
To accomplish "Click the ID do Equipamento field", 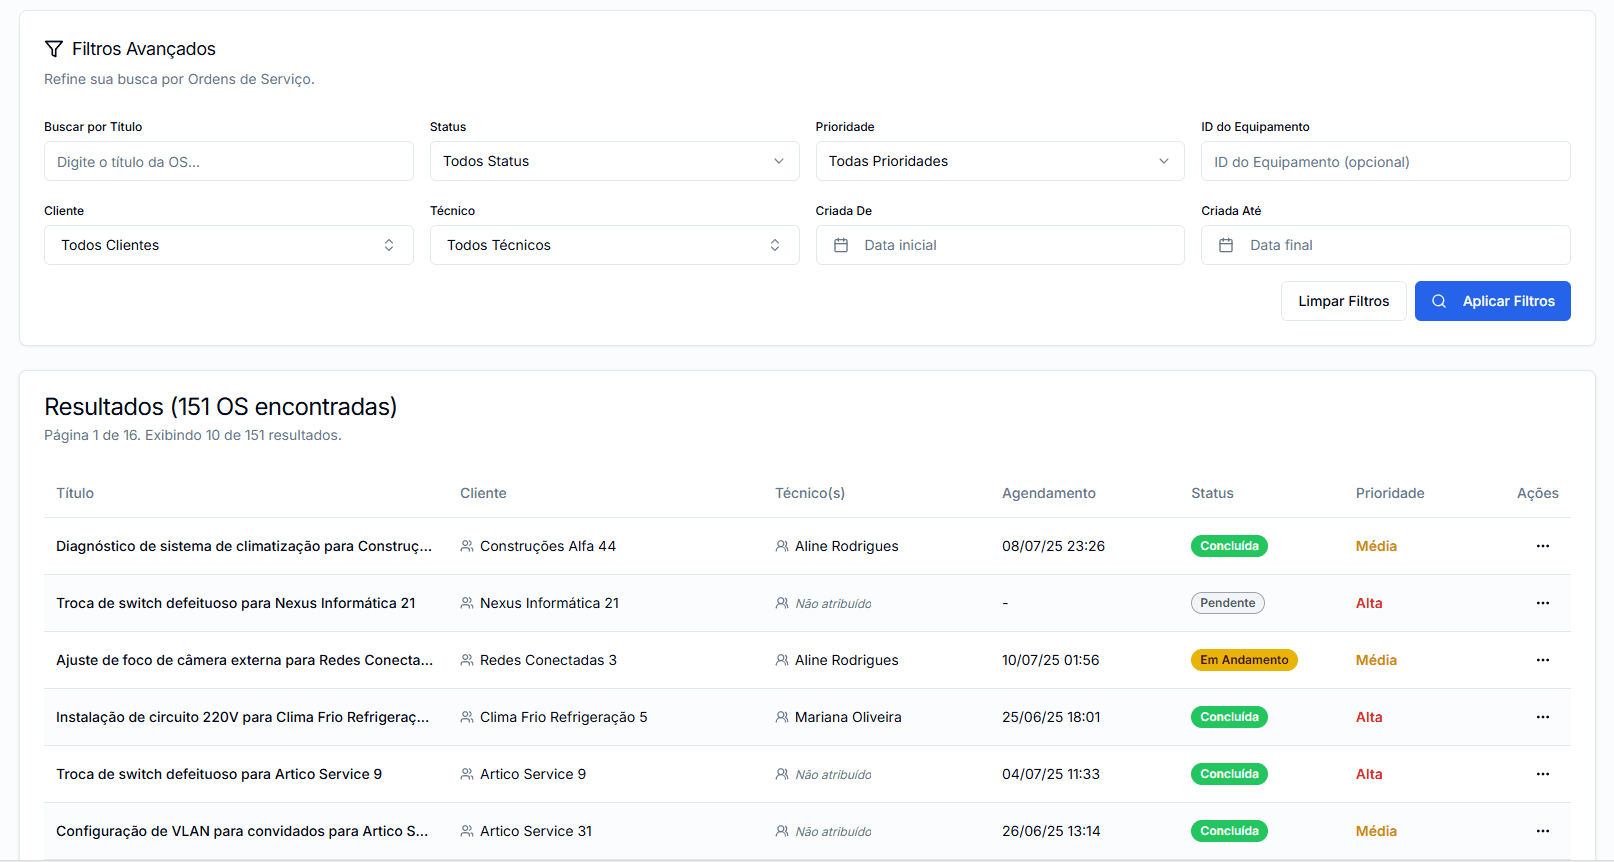I will pyautogui.click(x=1385, y=161).
